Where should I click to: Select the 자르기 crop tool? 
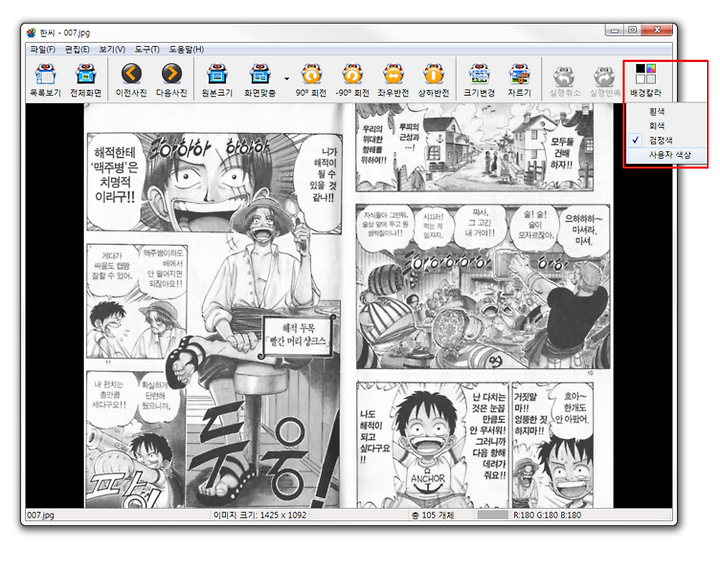click(519, 80)
